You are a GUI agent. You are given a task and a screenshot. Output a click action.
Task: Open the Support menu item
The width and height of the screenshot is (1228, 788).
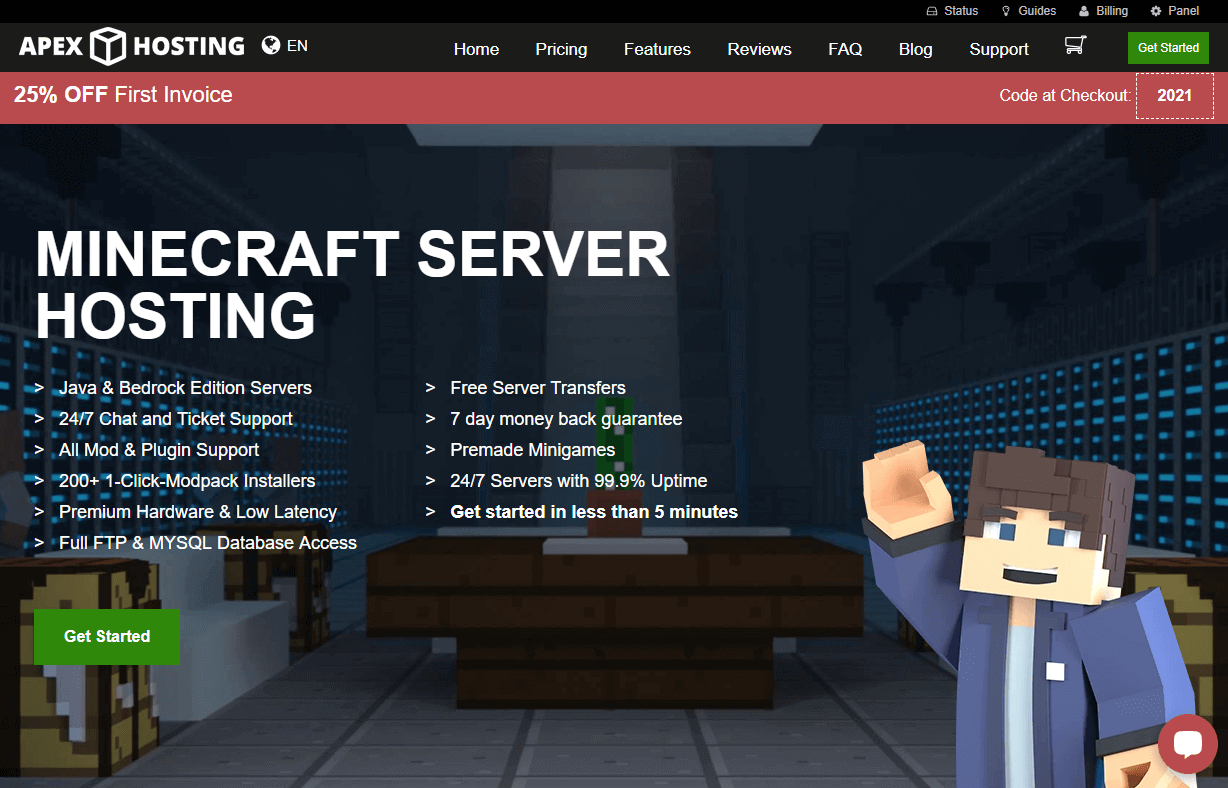pos(999,49)
